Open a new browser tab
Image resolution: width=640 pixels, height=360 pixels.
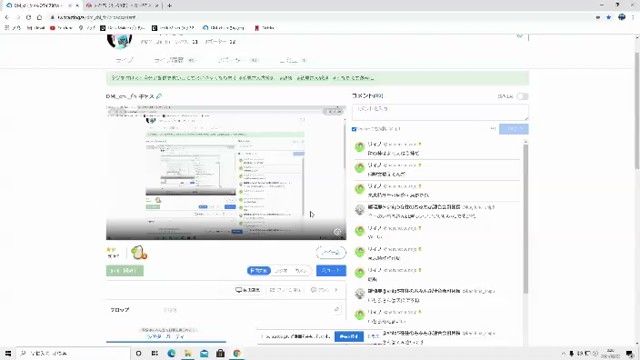coord(169,5)
